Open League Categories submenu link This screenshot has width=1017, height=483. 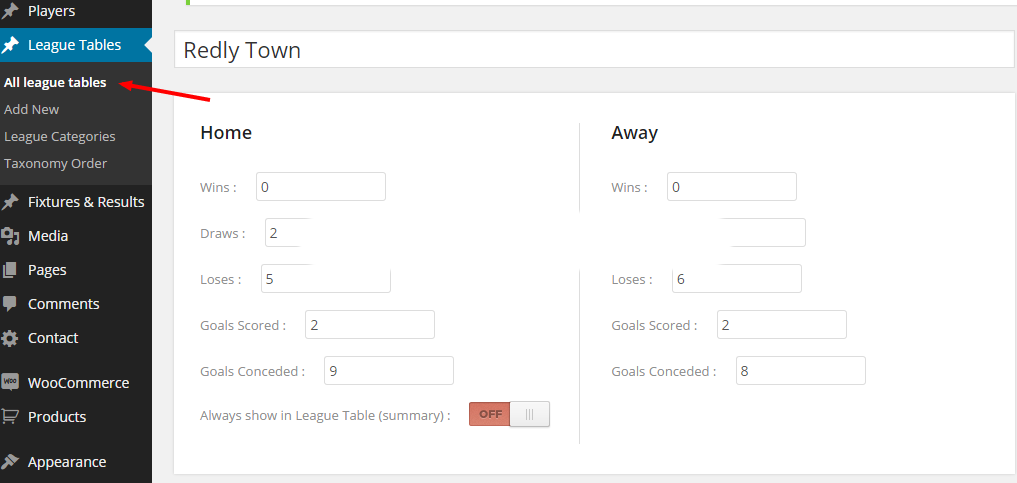tap(60, 137)
